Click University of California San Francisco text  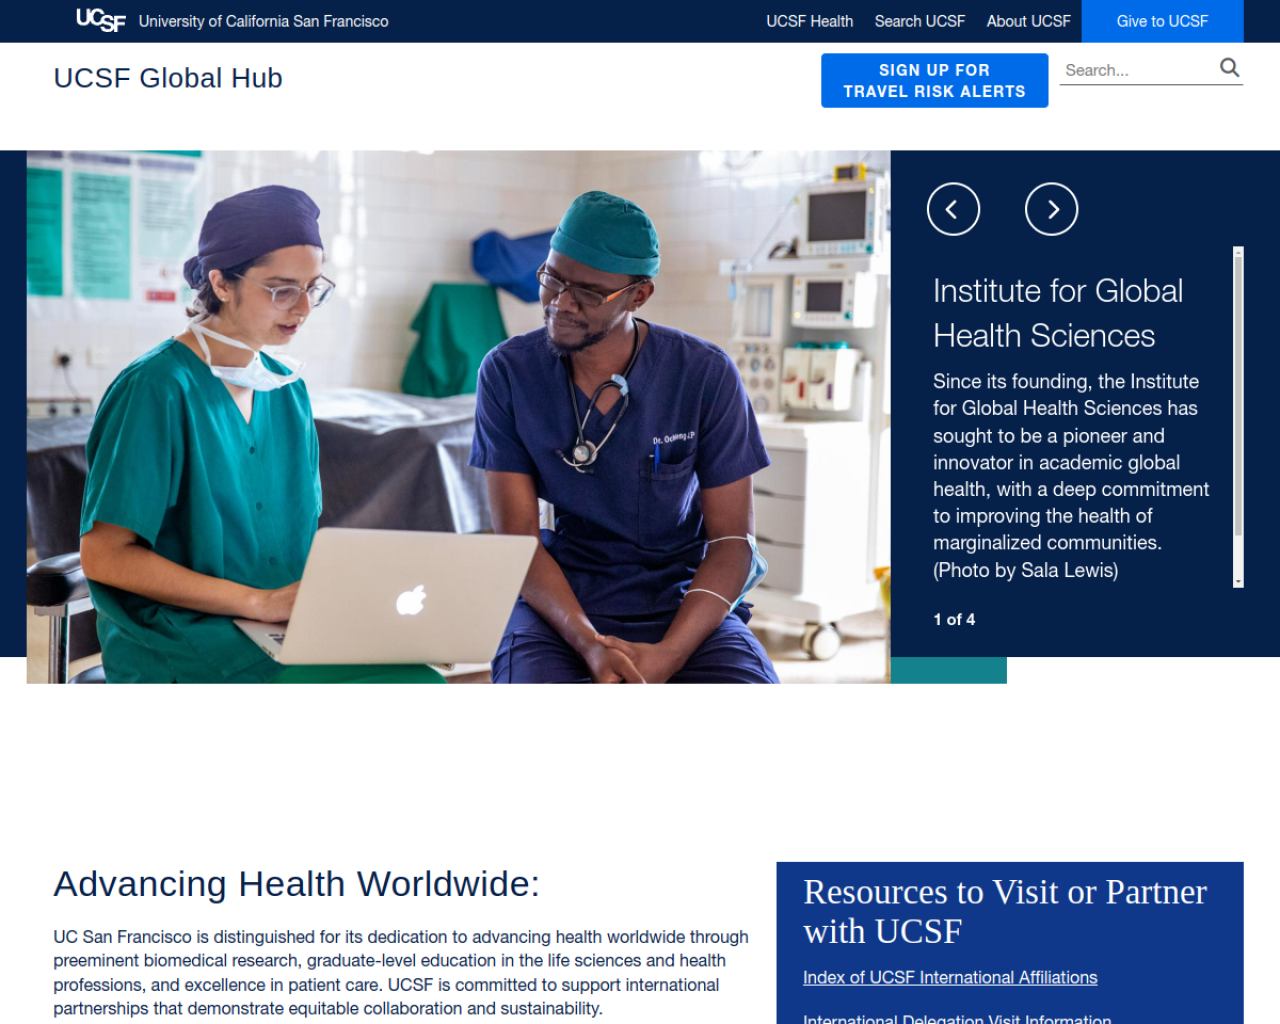click(263, 21)
